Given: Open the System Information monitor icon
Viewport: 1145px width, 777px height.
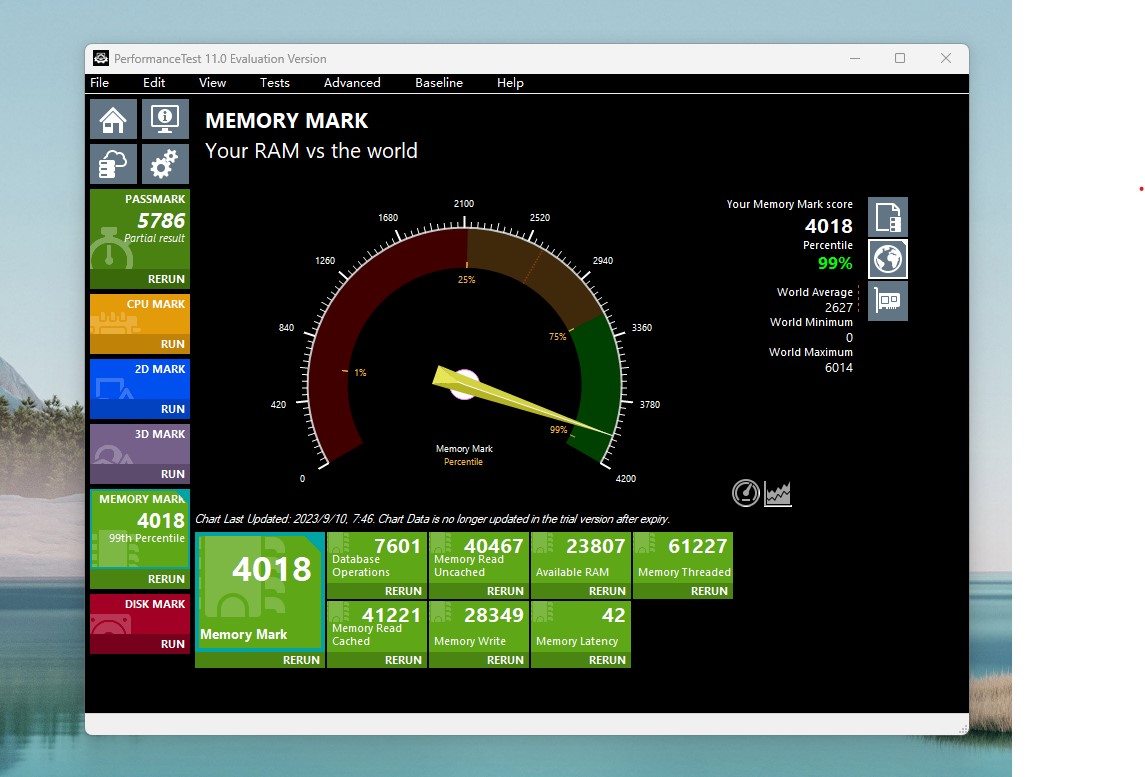Looking at the screenshot, I should pyautogui.click(x=165, y=119).
